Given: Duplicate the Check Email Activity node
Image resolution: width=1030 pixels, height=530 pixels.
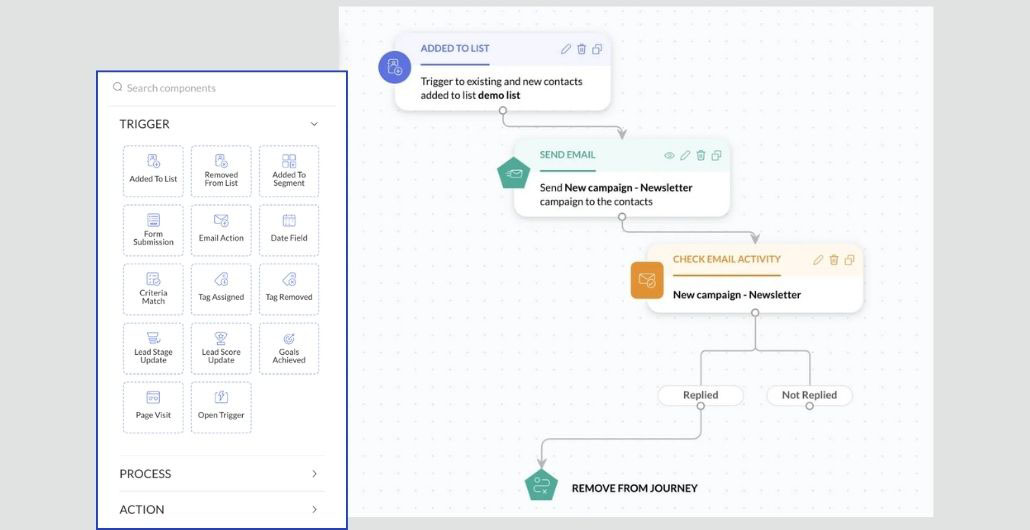Looking at the screenshot, I should (849, 259).
